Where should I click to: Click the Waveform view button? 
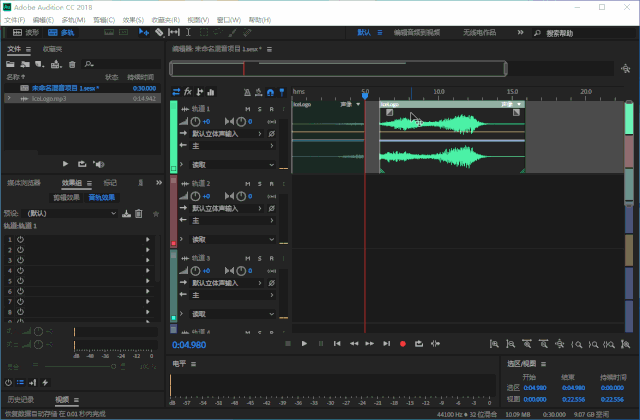click(x=26, y=32)
